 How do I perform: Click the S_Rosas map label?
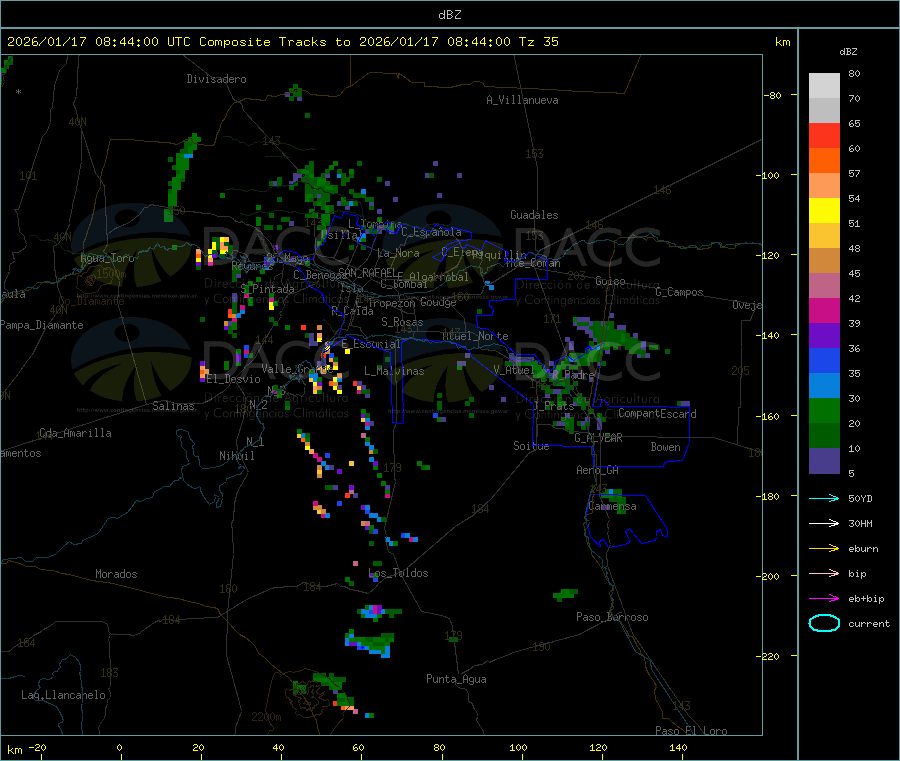click(x=402, y=322)
